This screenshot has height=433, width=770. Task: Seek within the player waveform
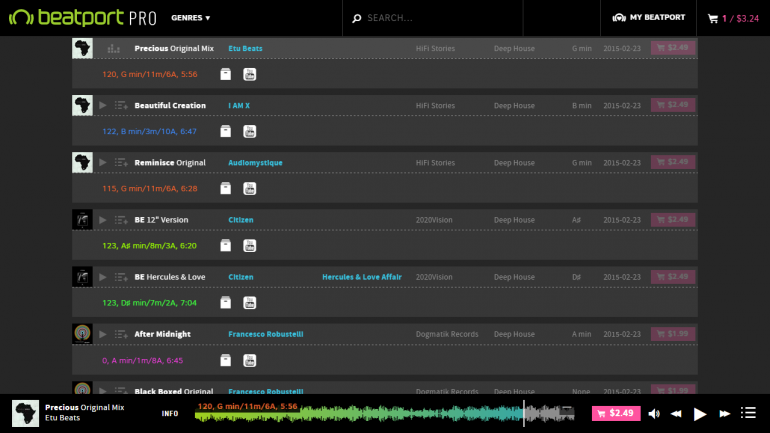pyautogui.click(x=385, y=413)
